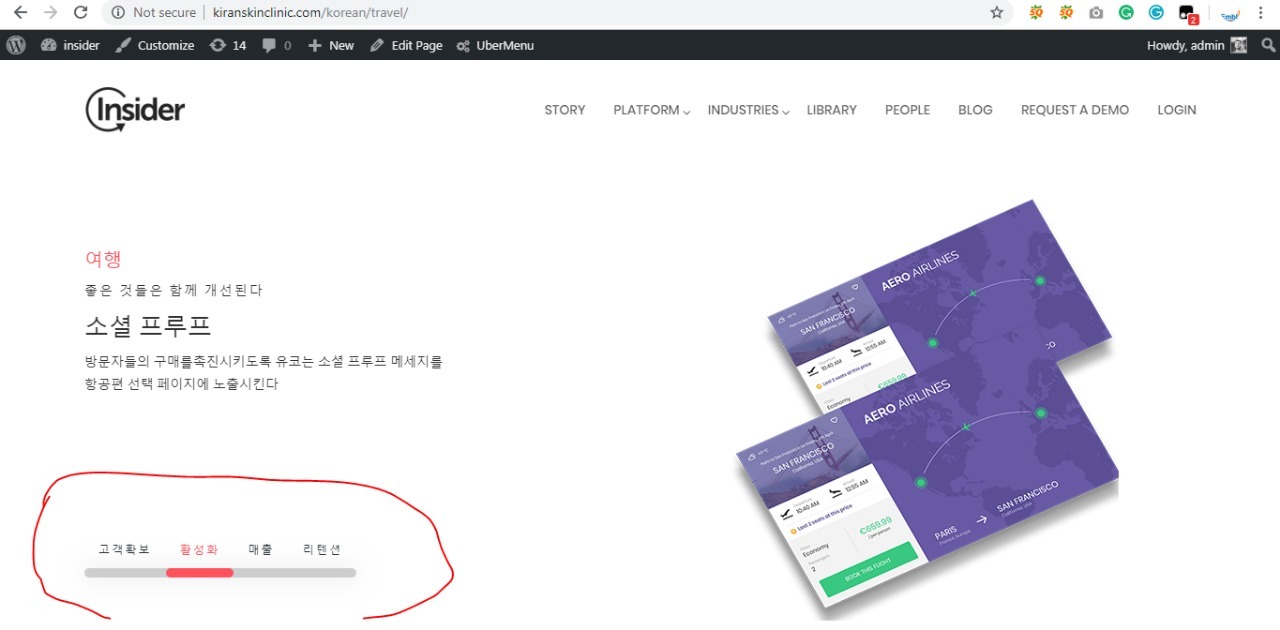
Task: Bookmark this page with the star icon
Action: (996, 13)
